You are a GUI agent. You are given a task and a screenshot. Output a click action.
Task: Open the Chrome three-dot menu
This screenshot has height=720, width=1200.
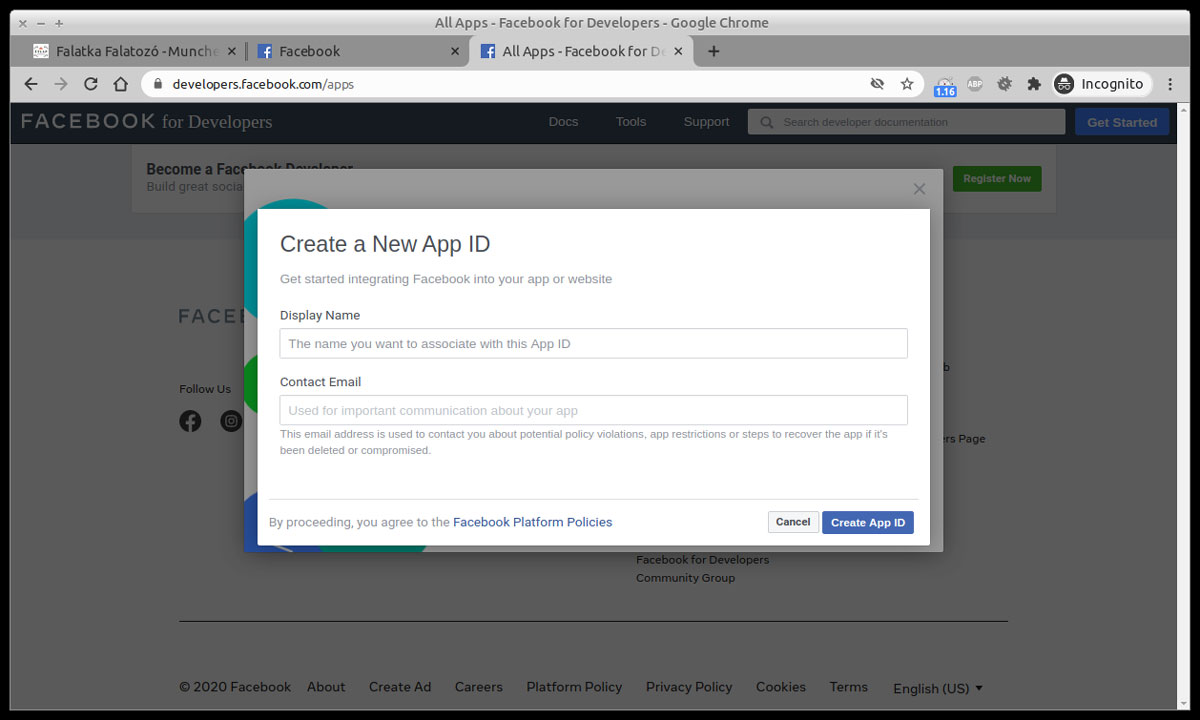pos(1170,84)
